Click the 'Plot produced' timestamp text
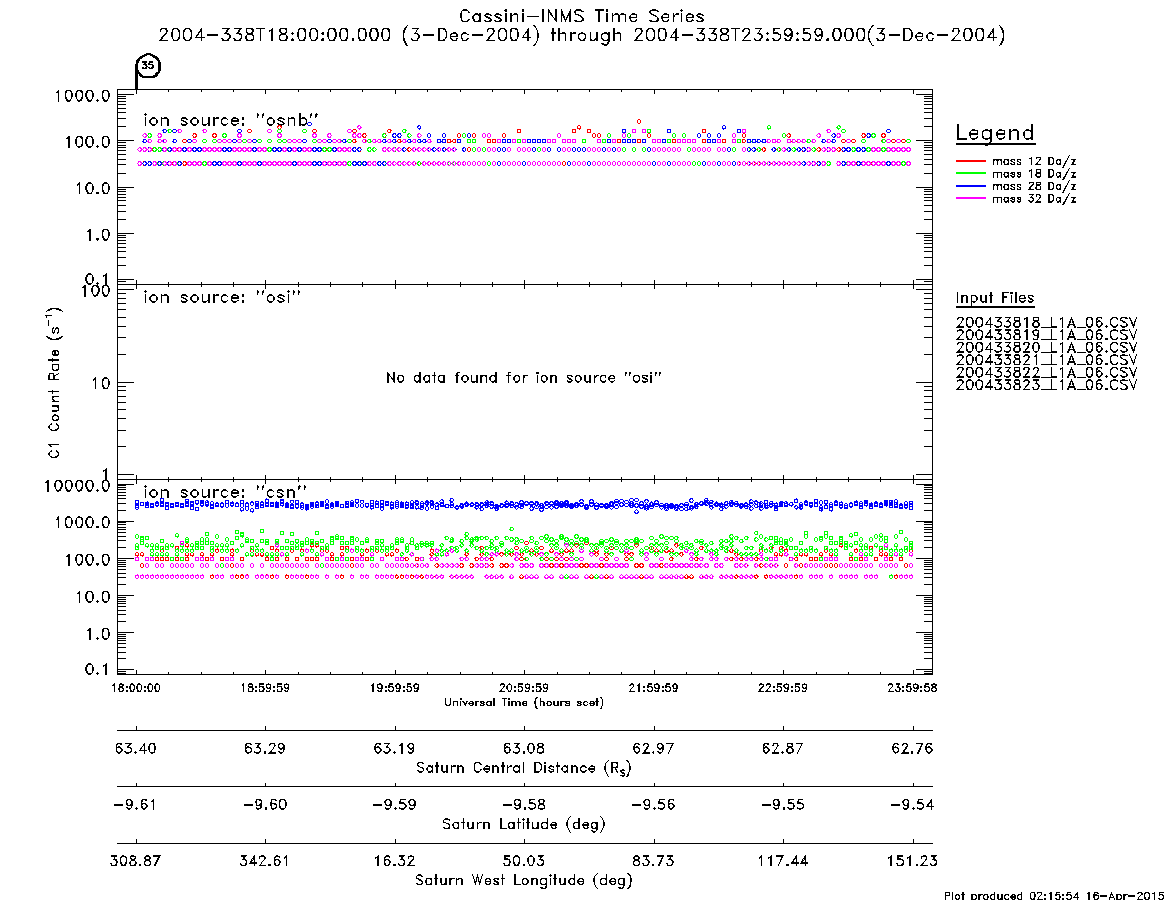The image size is (1165, 900). pyautogui.click(x=1054, y=895)
